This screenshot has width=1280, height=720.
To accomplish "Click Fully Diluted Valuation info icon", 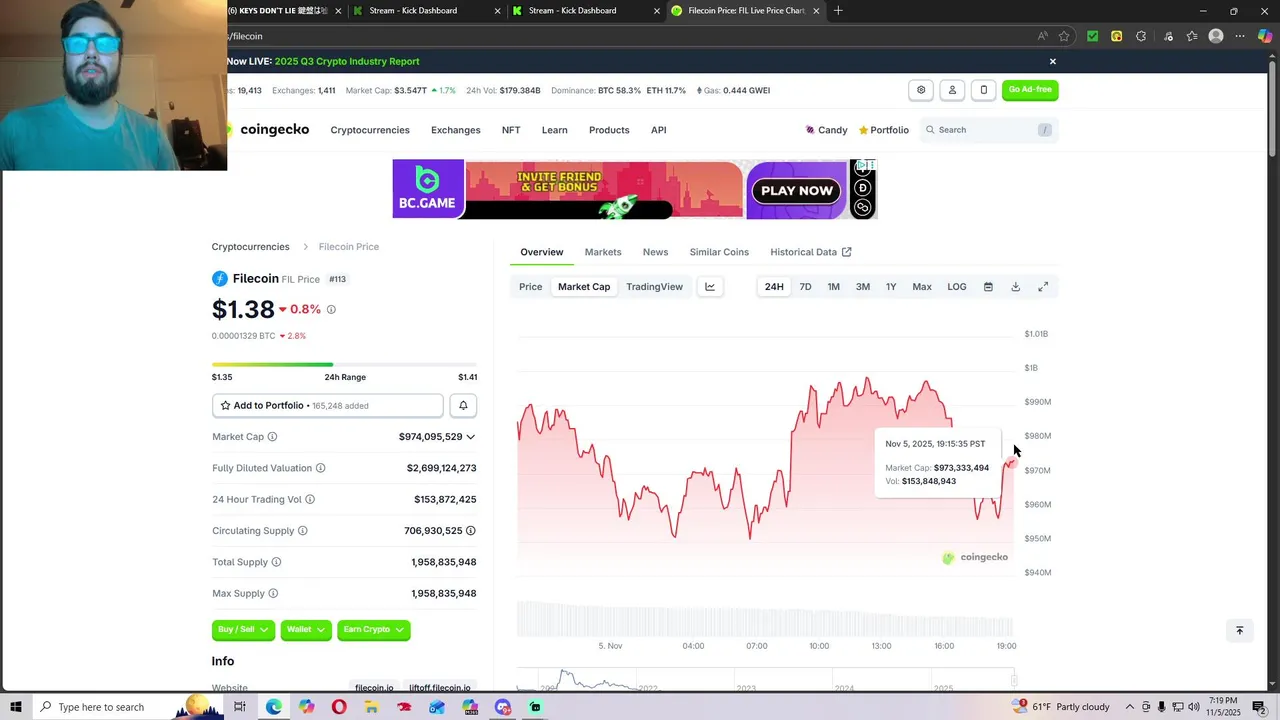I will [x=320, y=468].
